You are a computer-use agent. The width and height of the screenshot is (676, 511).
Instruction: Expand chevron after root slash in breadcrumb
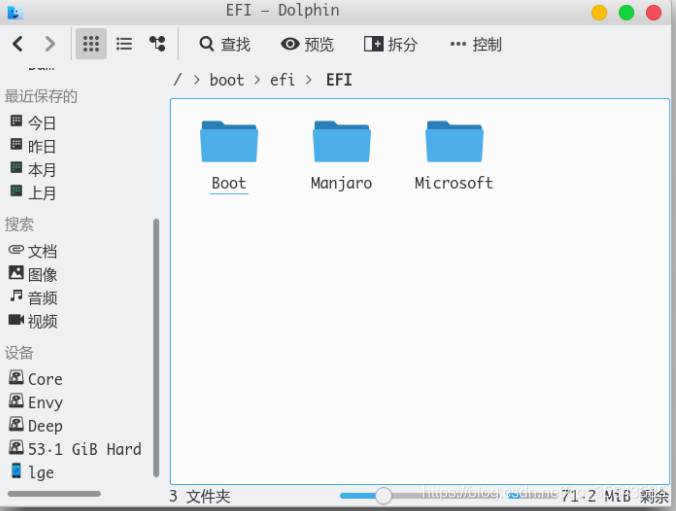coord(197,80)
